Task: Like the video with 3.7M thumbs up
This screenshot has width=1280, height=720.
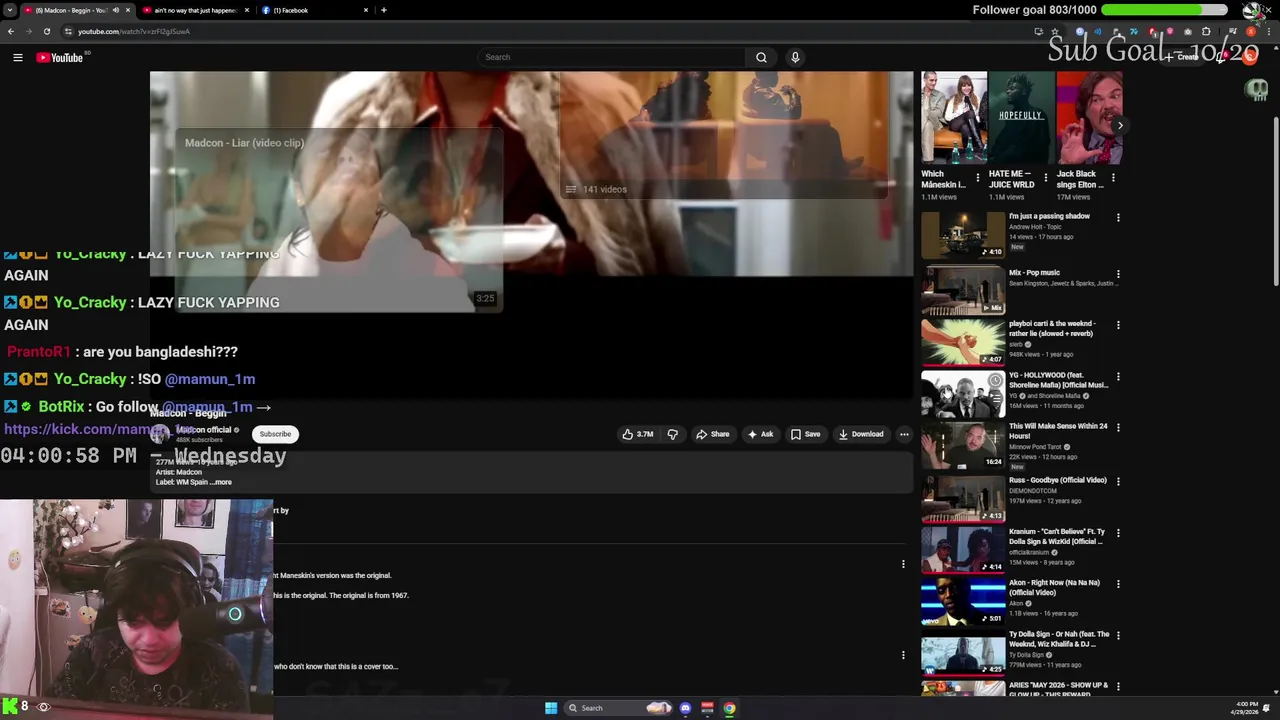Action: 637,434
